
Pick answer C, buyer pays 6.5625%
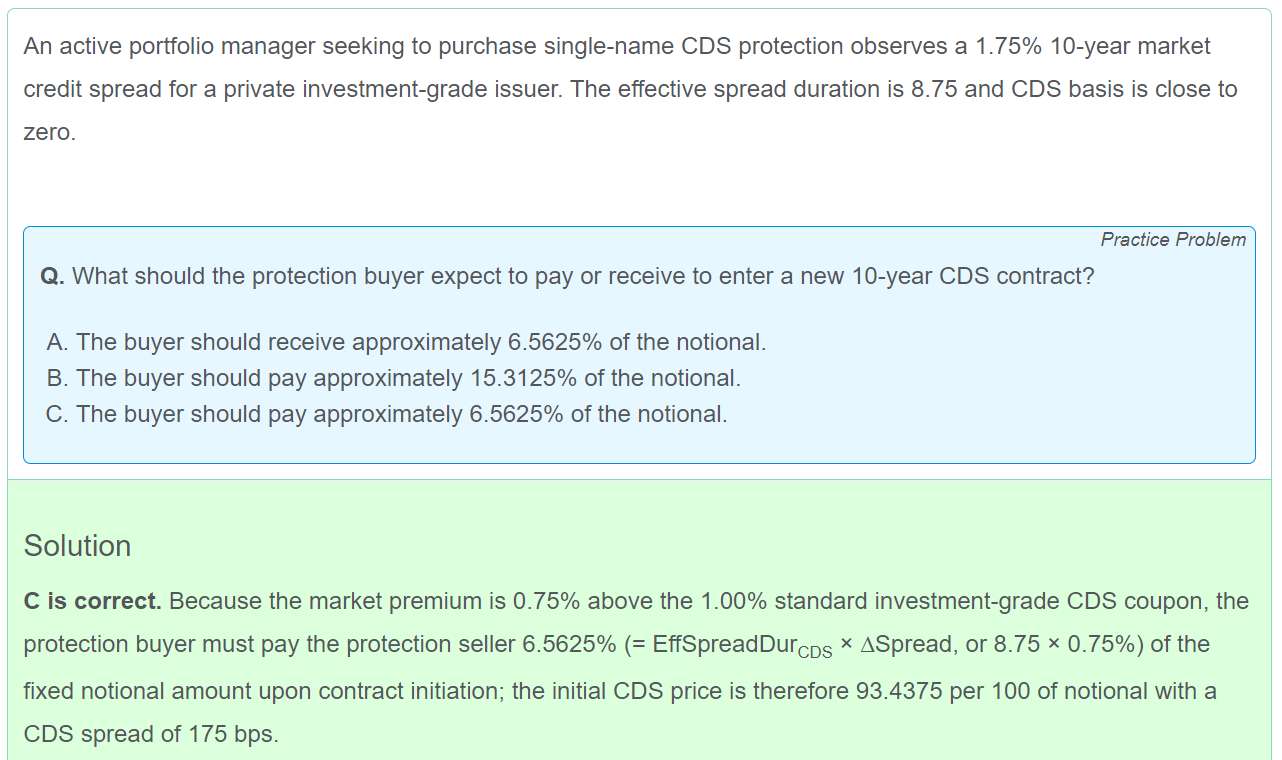tap(386, 414)
